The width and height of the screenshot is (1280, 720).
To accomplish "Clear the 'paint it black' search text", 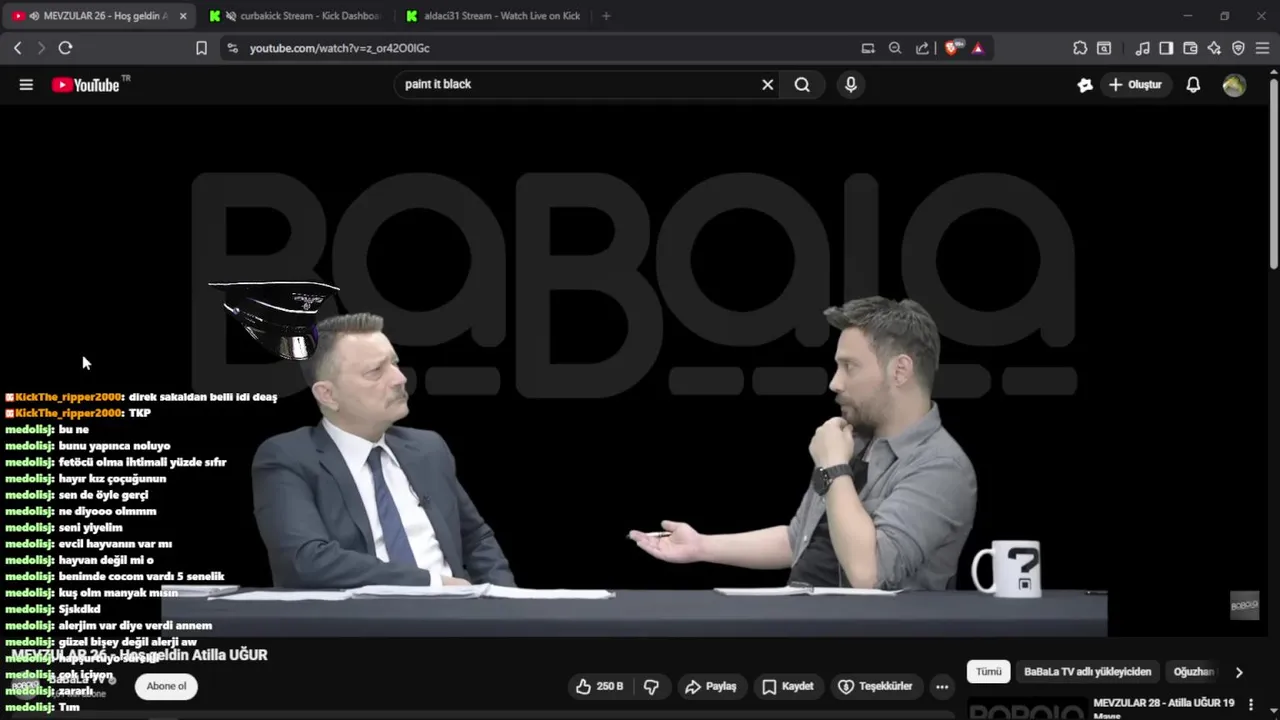I will [768, 85].
